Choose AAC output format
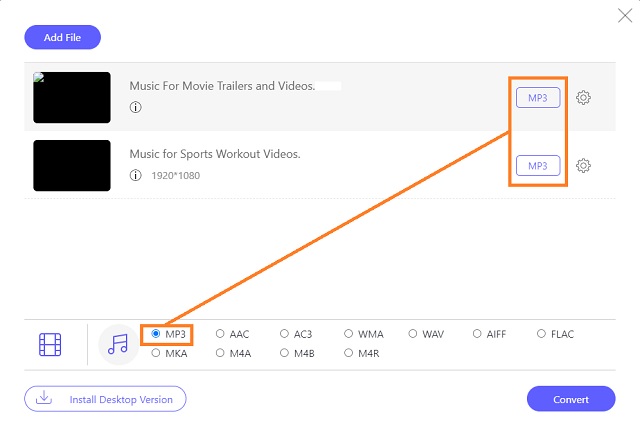Screen dimensions: 640x432 [x=220, y=334]
